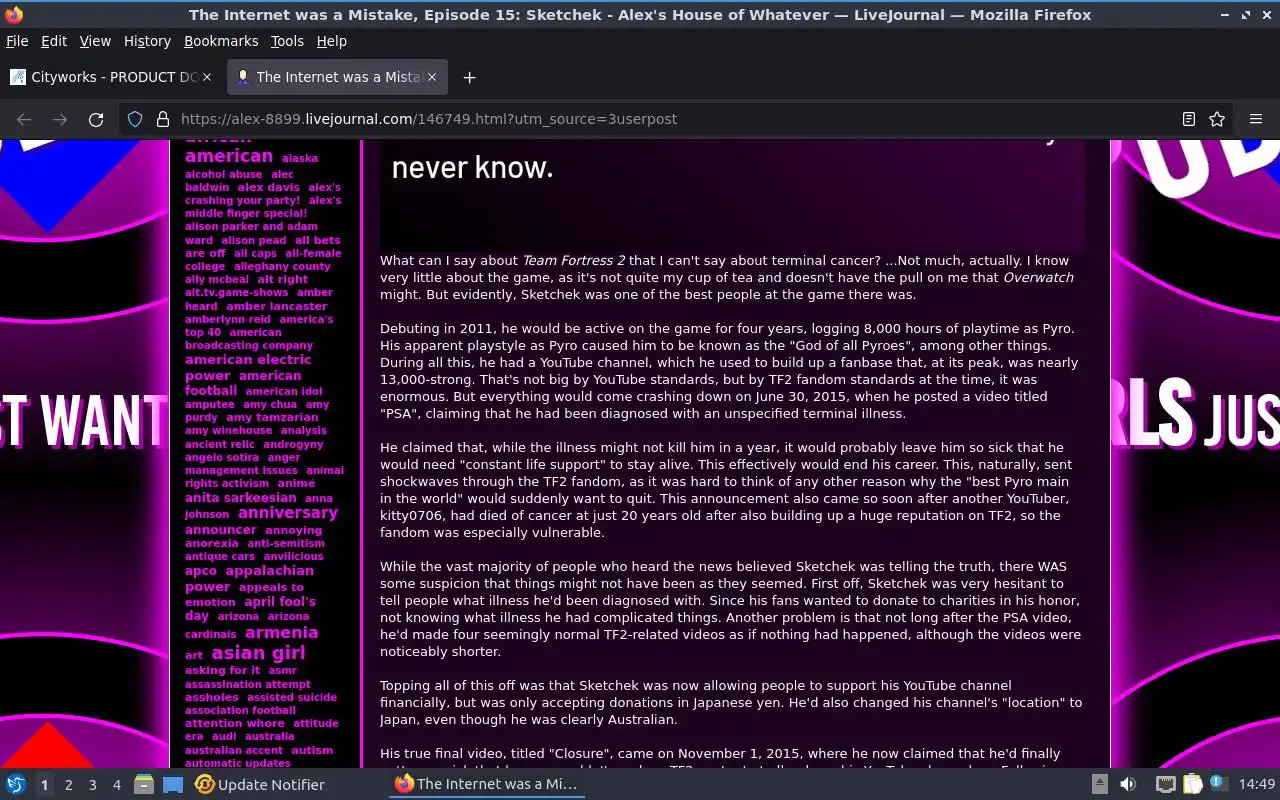Go forward one page
The width and height of the screenshot is (1280, 800).
point(60,119)
